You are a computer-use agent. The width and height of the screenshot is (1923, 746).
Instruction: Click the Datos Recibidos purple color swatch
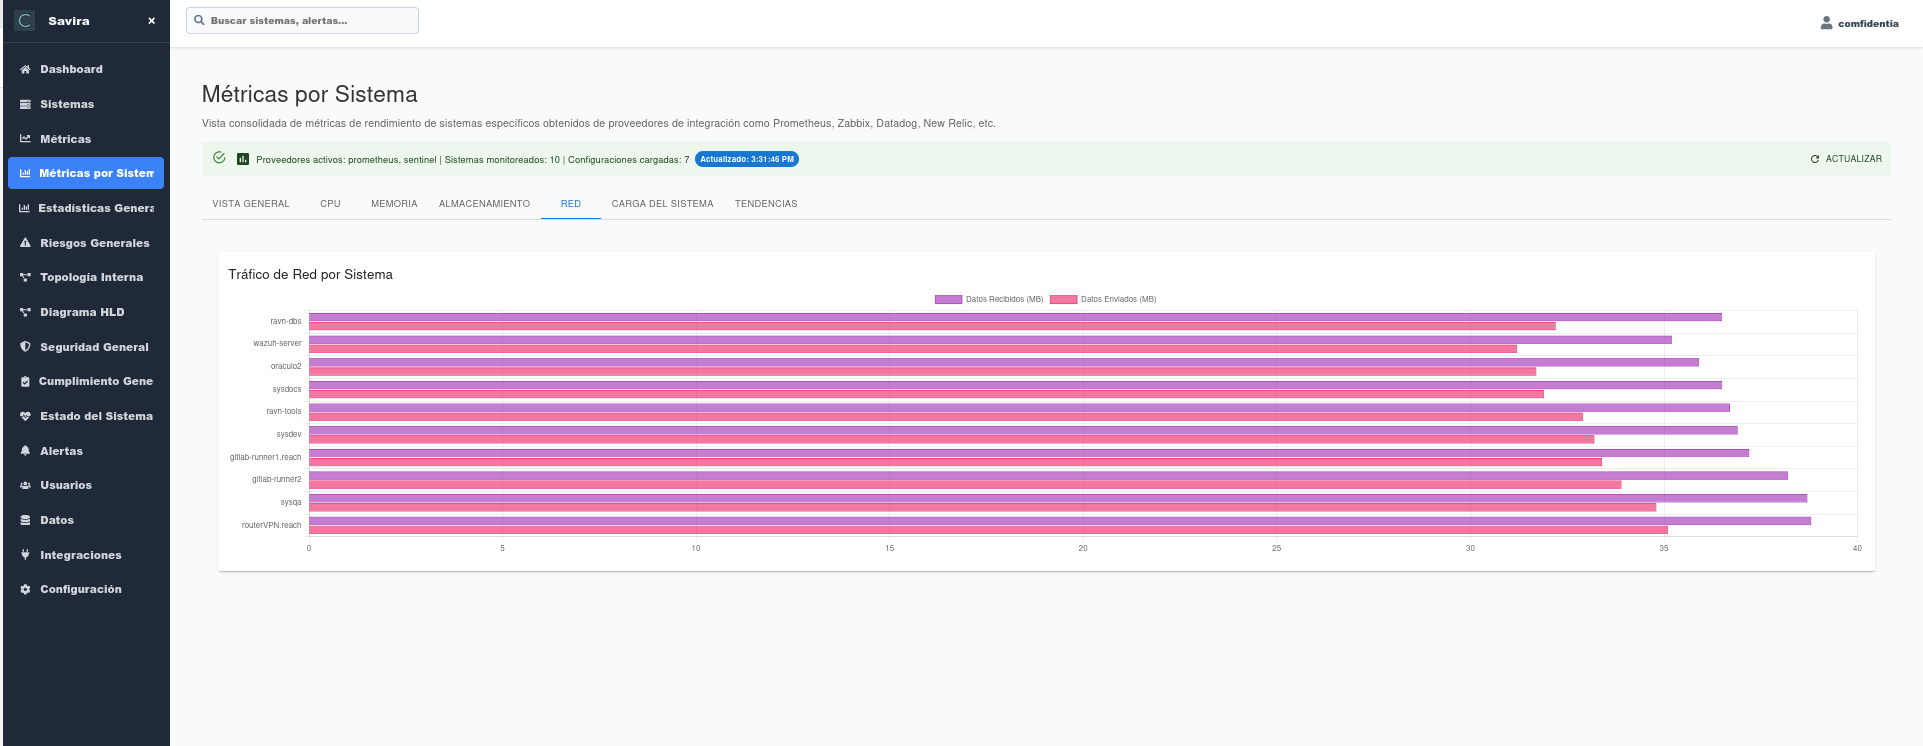948,299
